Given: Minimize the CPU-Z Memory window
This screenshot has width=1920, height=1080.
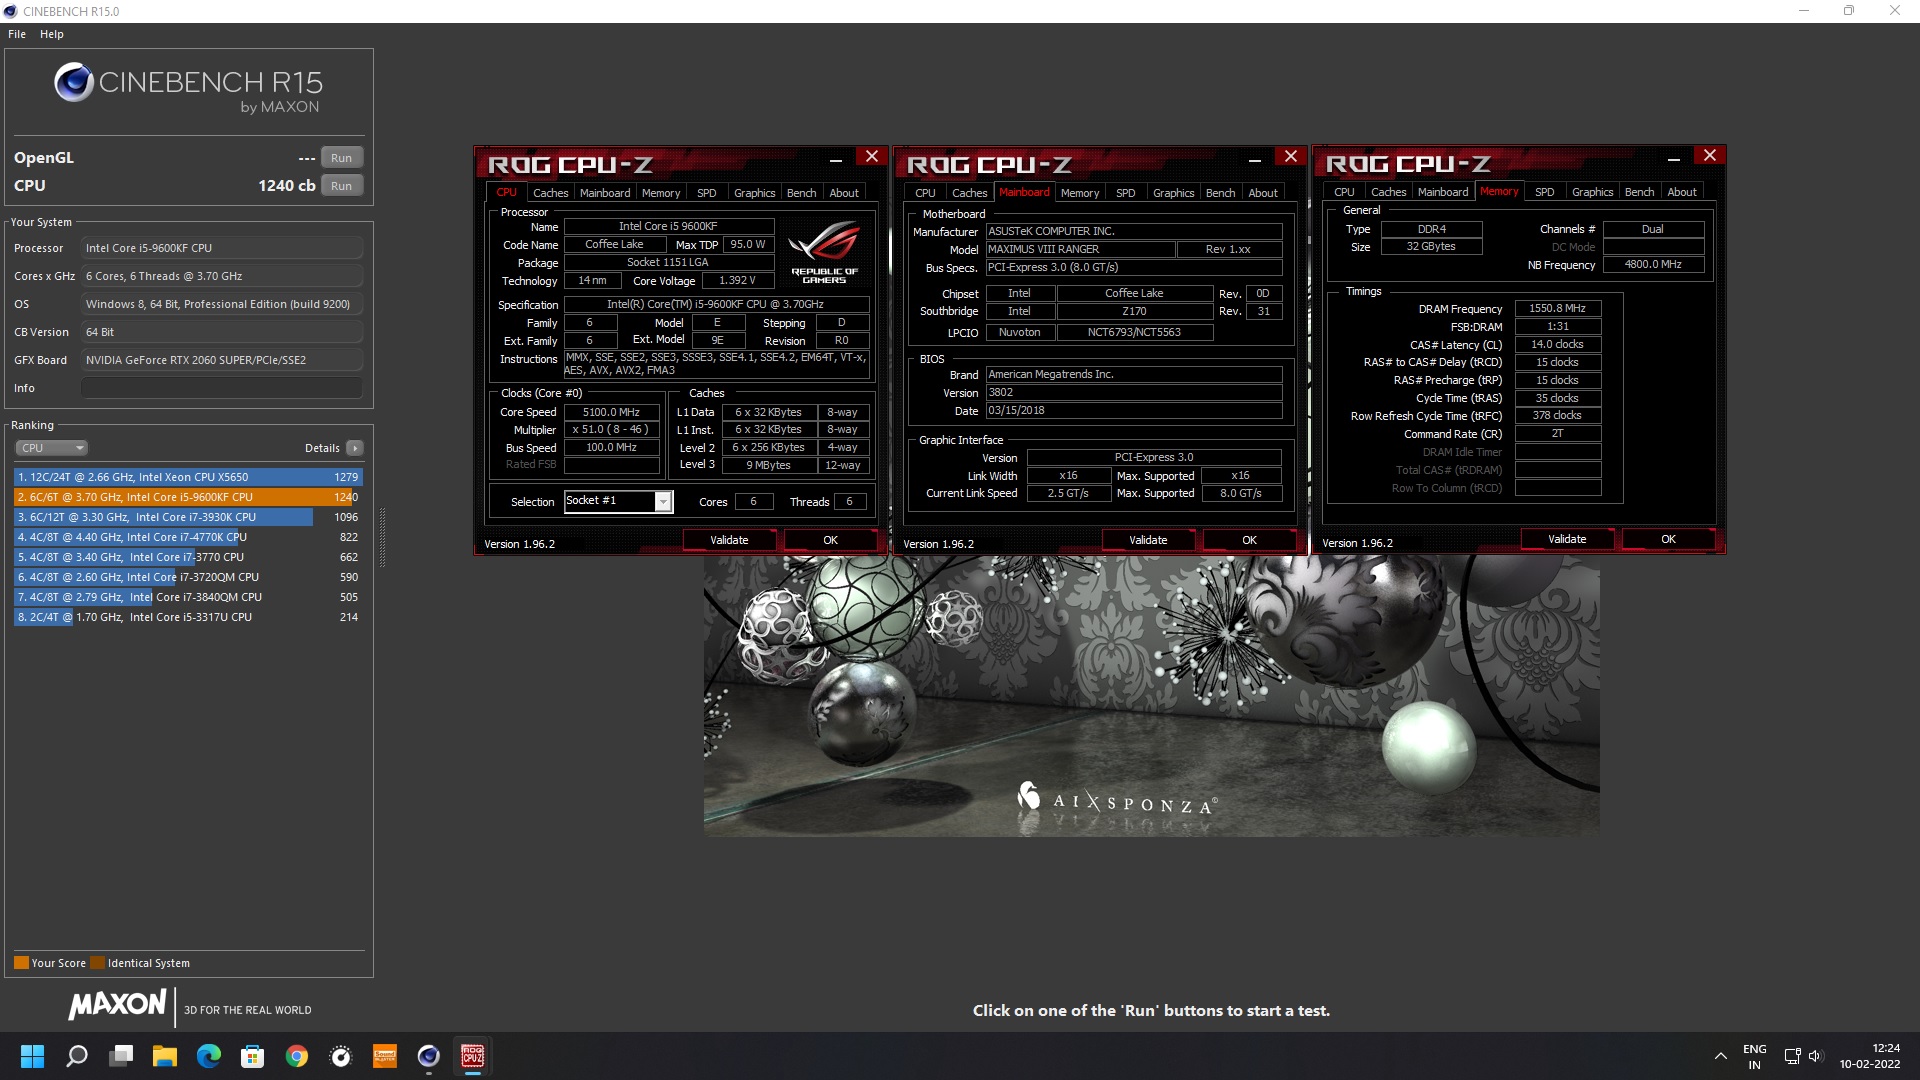Looking at the screenshot, I should coord(1673,158).
